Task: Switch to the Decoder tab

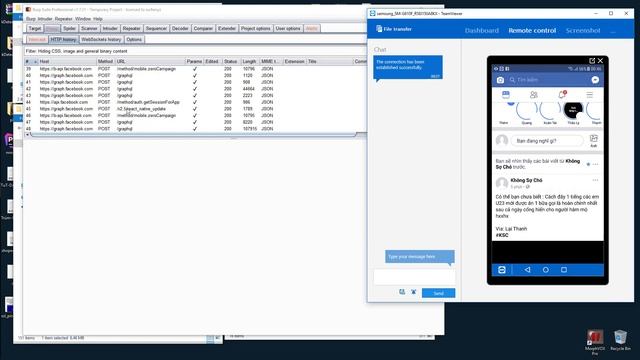Action: coord(180,29)
